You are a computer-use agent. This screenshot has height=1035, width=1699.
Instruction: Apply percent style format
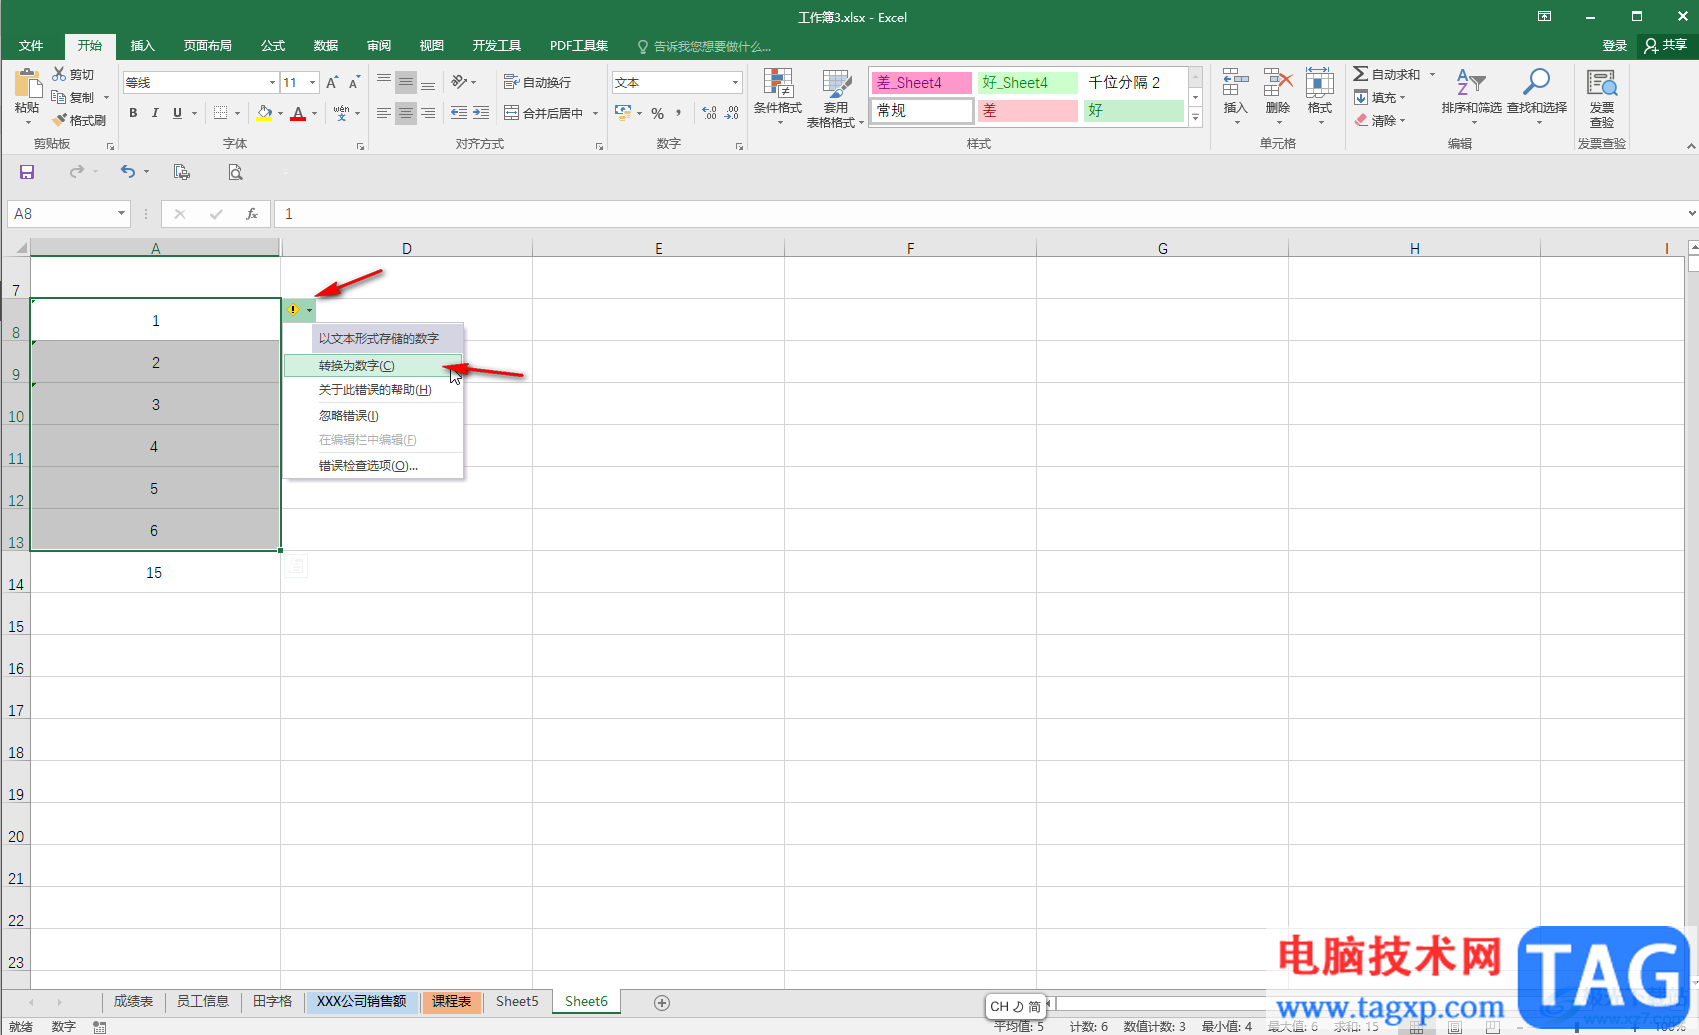pyautogui.click(x=657, y=113)
